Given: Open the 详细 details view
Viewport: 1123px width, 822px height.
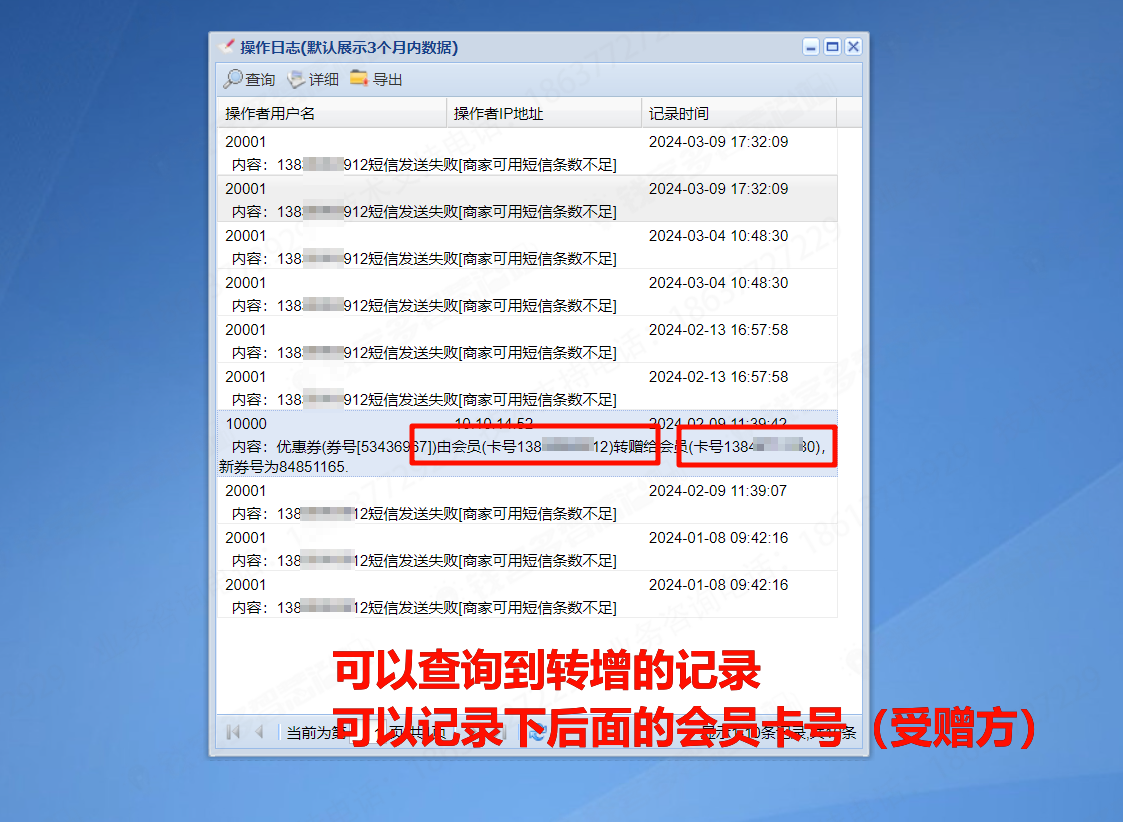Looking at the screenshot, I should tap(313, 79).
